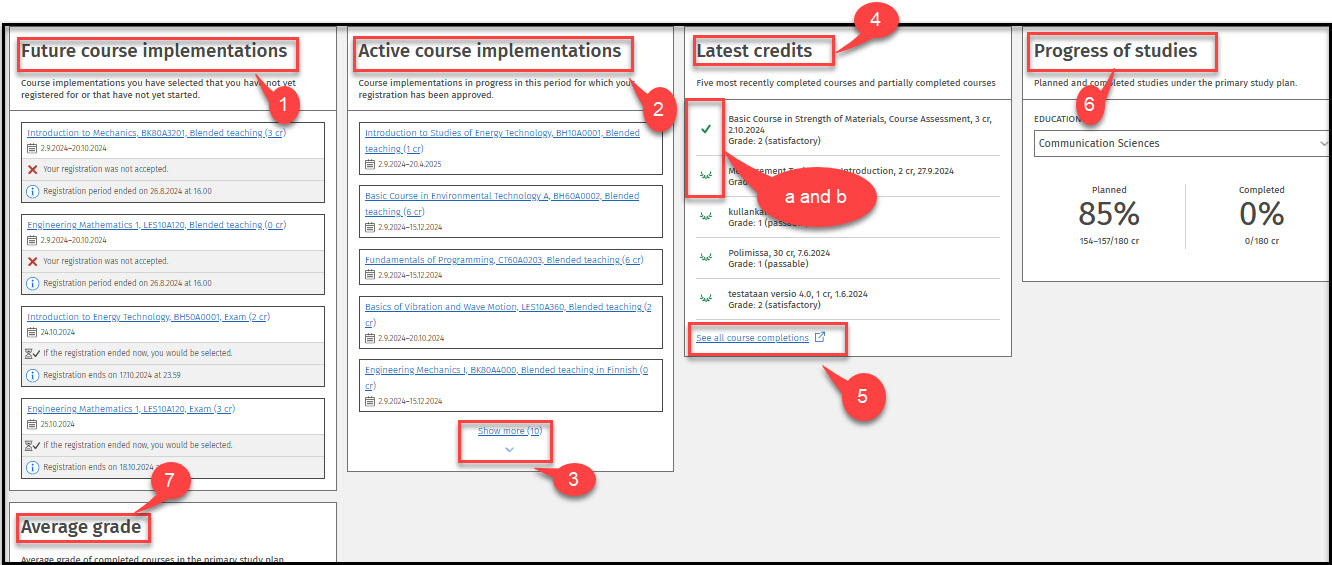Click laurel icon beside Measurement Introduction, 2 cr row
Image resolution: width=1332 pixels, height=565 pixels.
coord(706,174)
